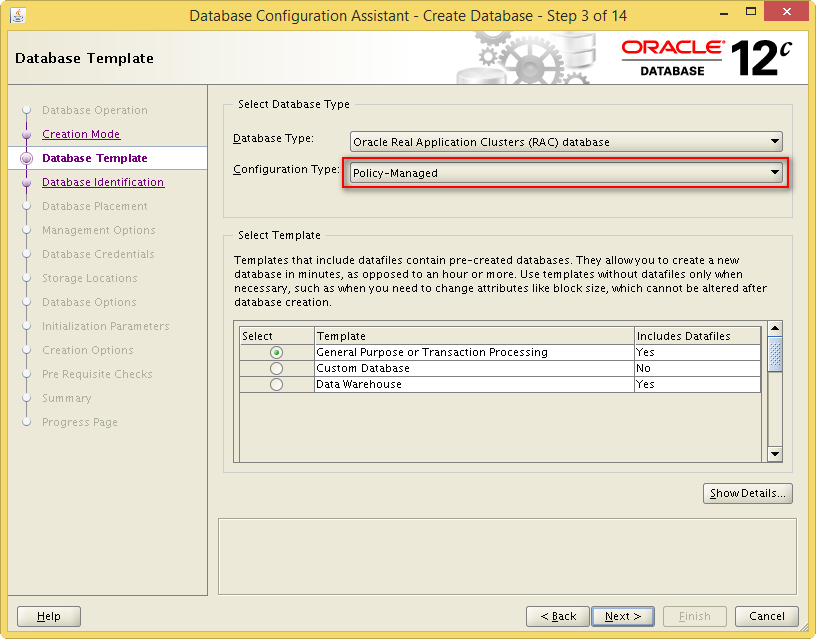This screenshot has height=639, width=816.
Task: Click the Back button
Action: tap(558, 616)
